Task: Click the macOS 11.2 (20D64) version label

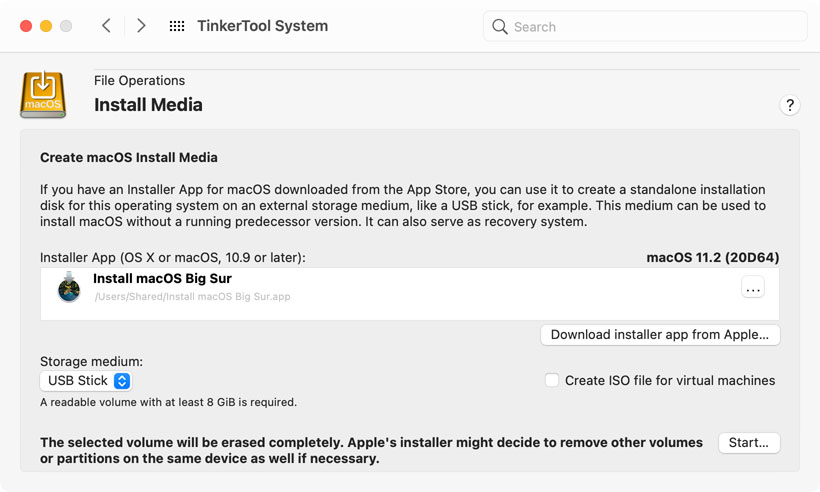Action: (x=712, y=258)
